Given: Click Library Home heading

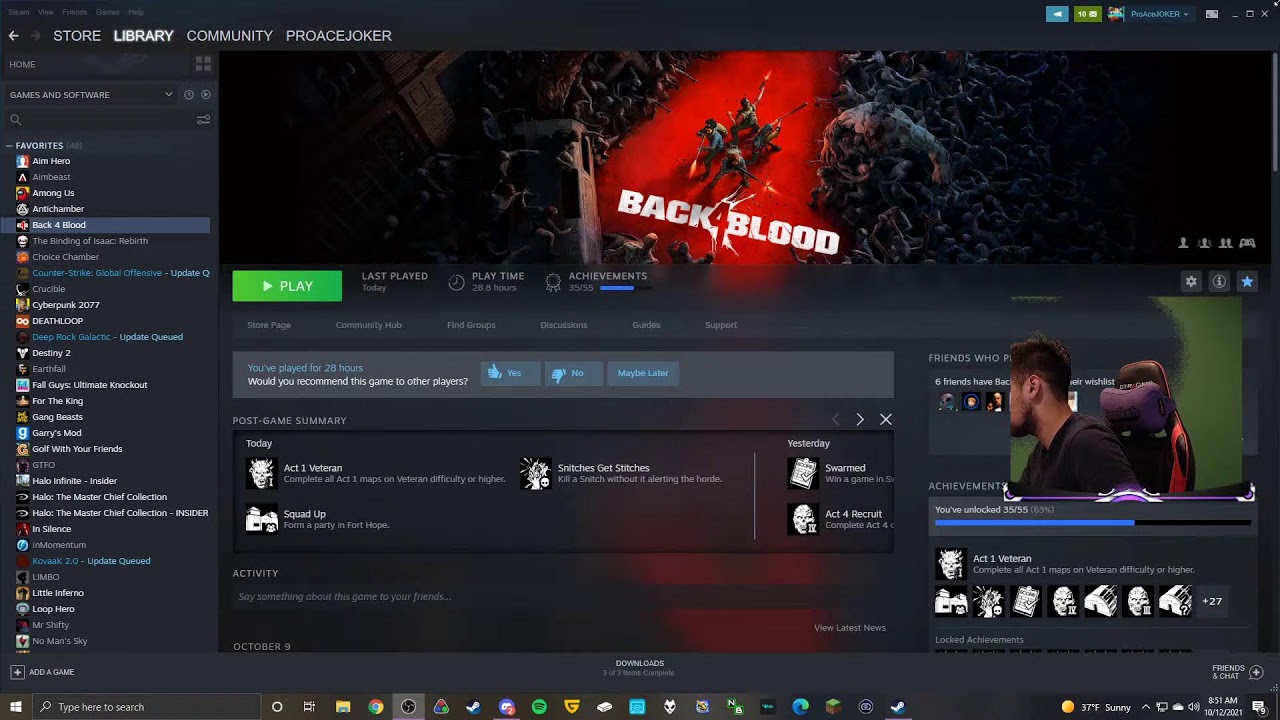Looking at the screenshot, I should click(22, 64).
